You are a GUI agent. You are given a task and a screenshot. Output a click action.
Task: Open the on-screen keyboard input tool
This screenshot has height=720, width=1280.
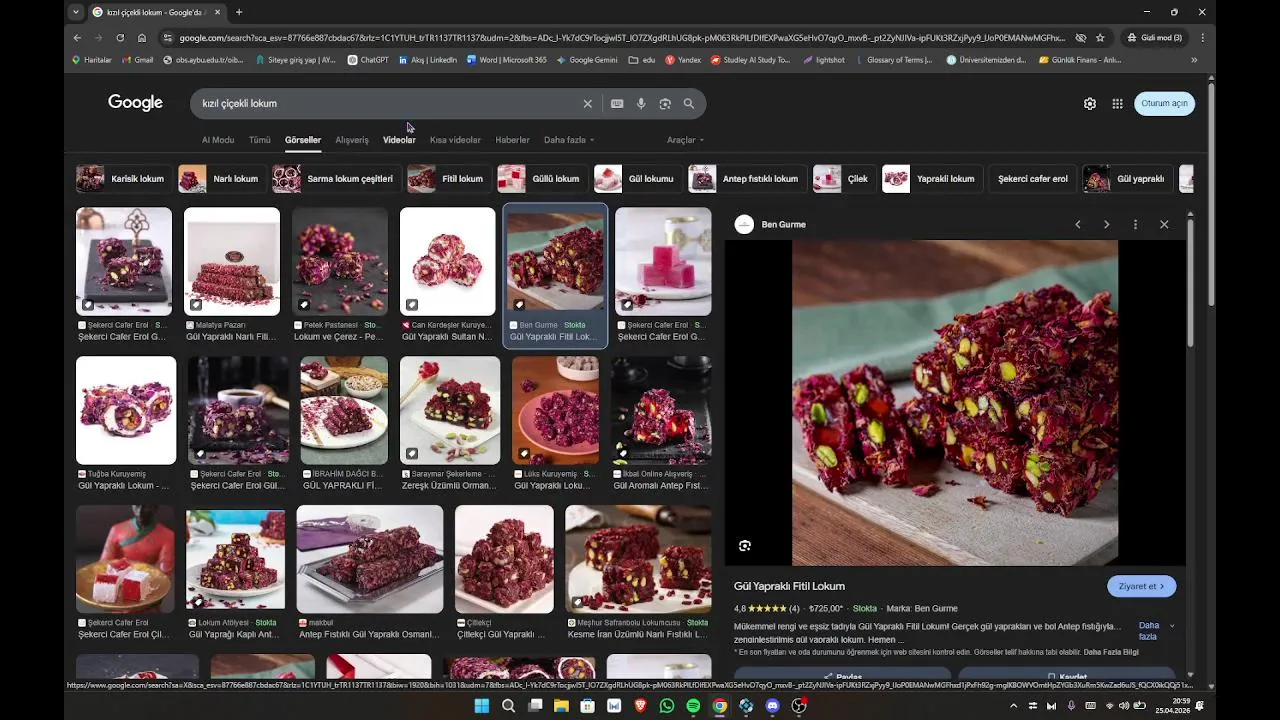pos(617,104)
